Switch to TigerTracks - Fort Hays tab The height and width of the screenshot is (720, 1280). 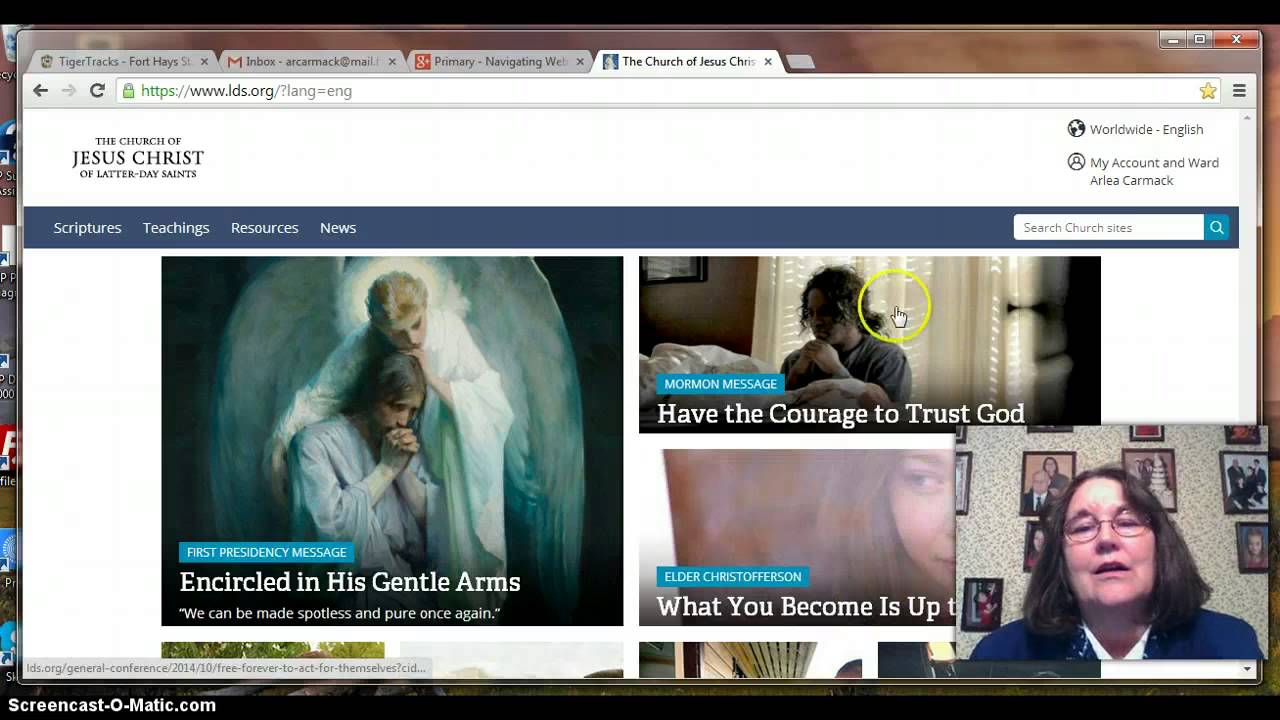coord(124,61)
